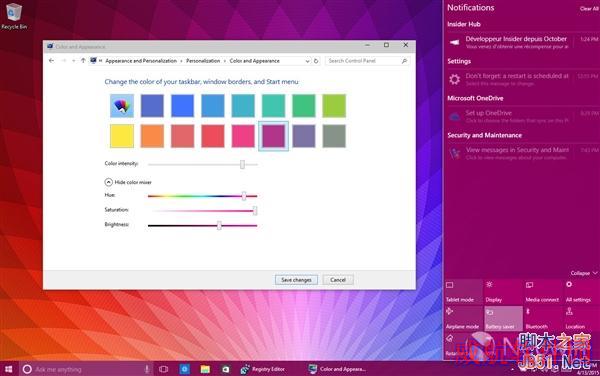600x376 pixels.
Task: Toggle Bluetooth quick action
Action: click(x=543, y=318)
